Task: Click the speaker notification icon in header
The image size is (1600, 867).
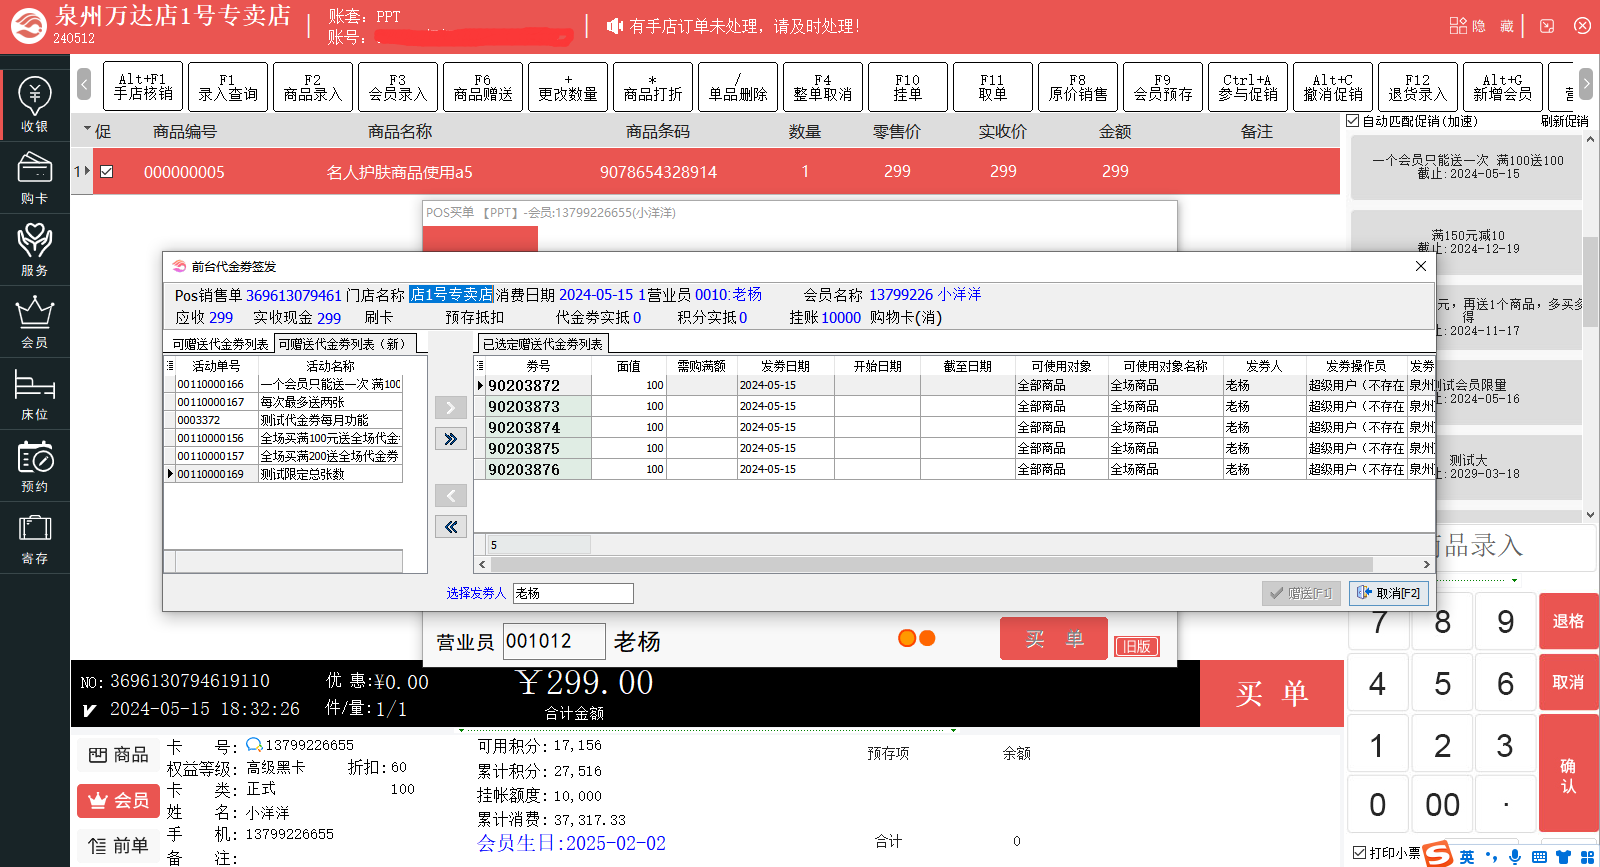Action: (x=615, y=26)
